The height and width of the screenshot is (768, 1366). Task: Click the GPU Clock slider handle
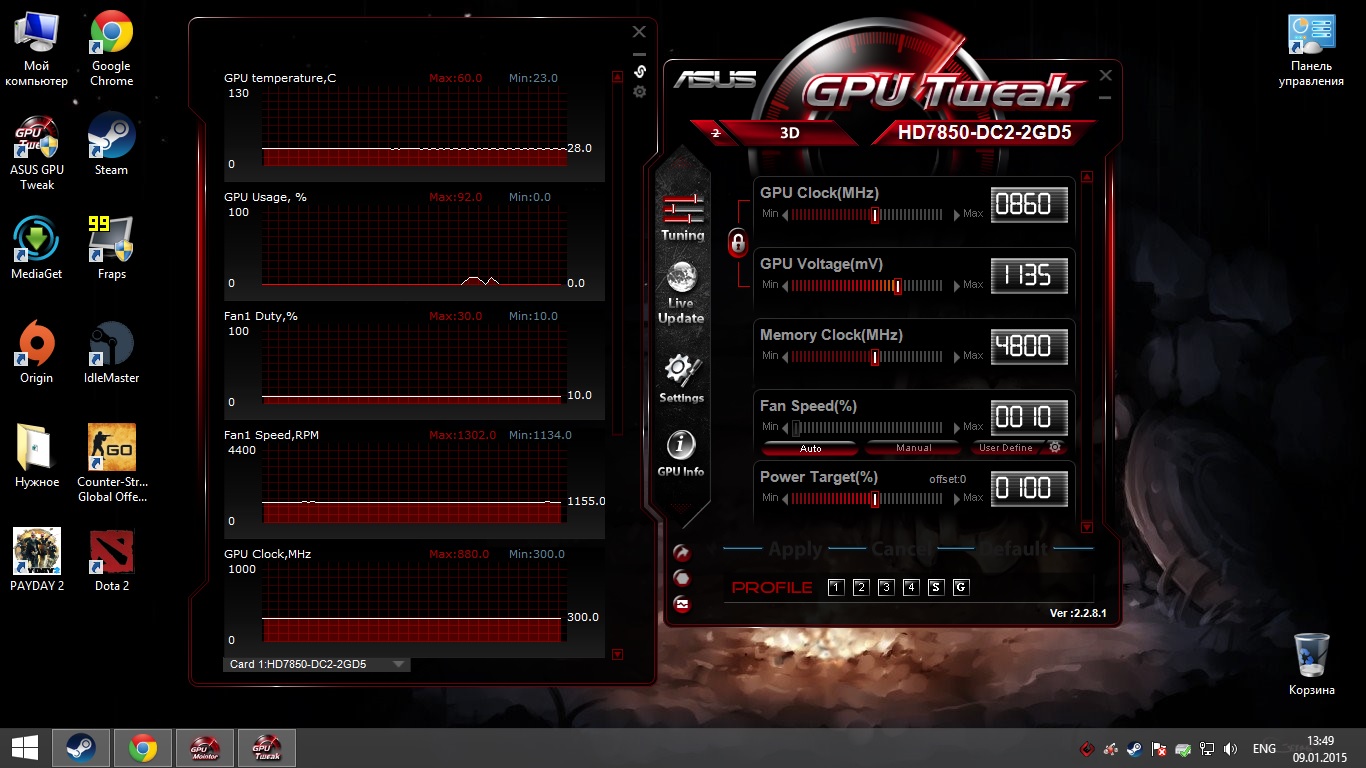coord(875,214)
